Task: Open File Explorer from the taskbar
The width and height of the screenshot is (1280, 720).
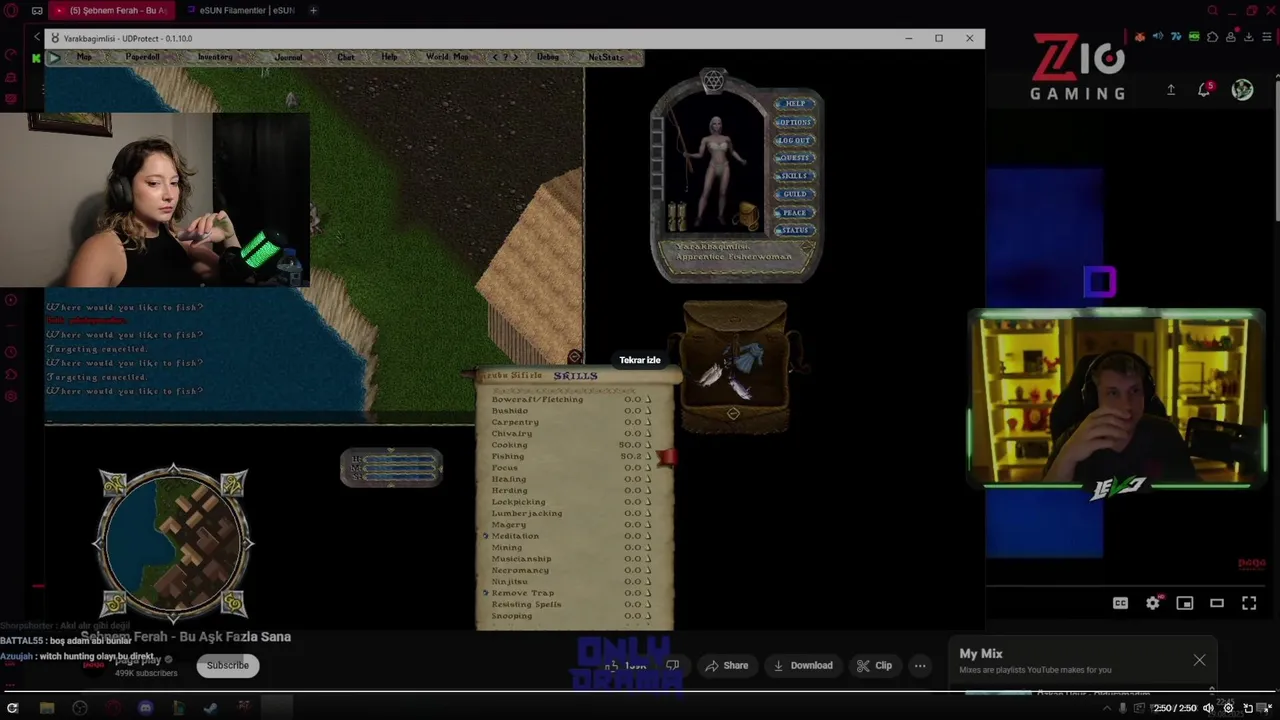Action: [x=47, y=707]
